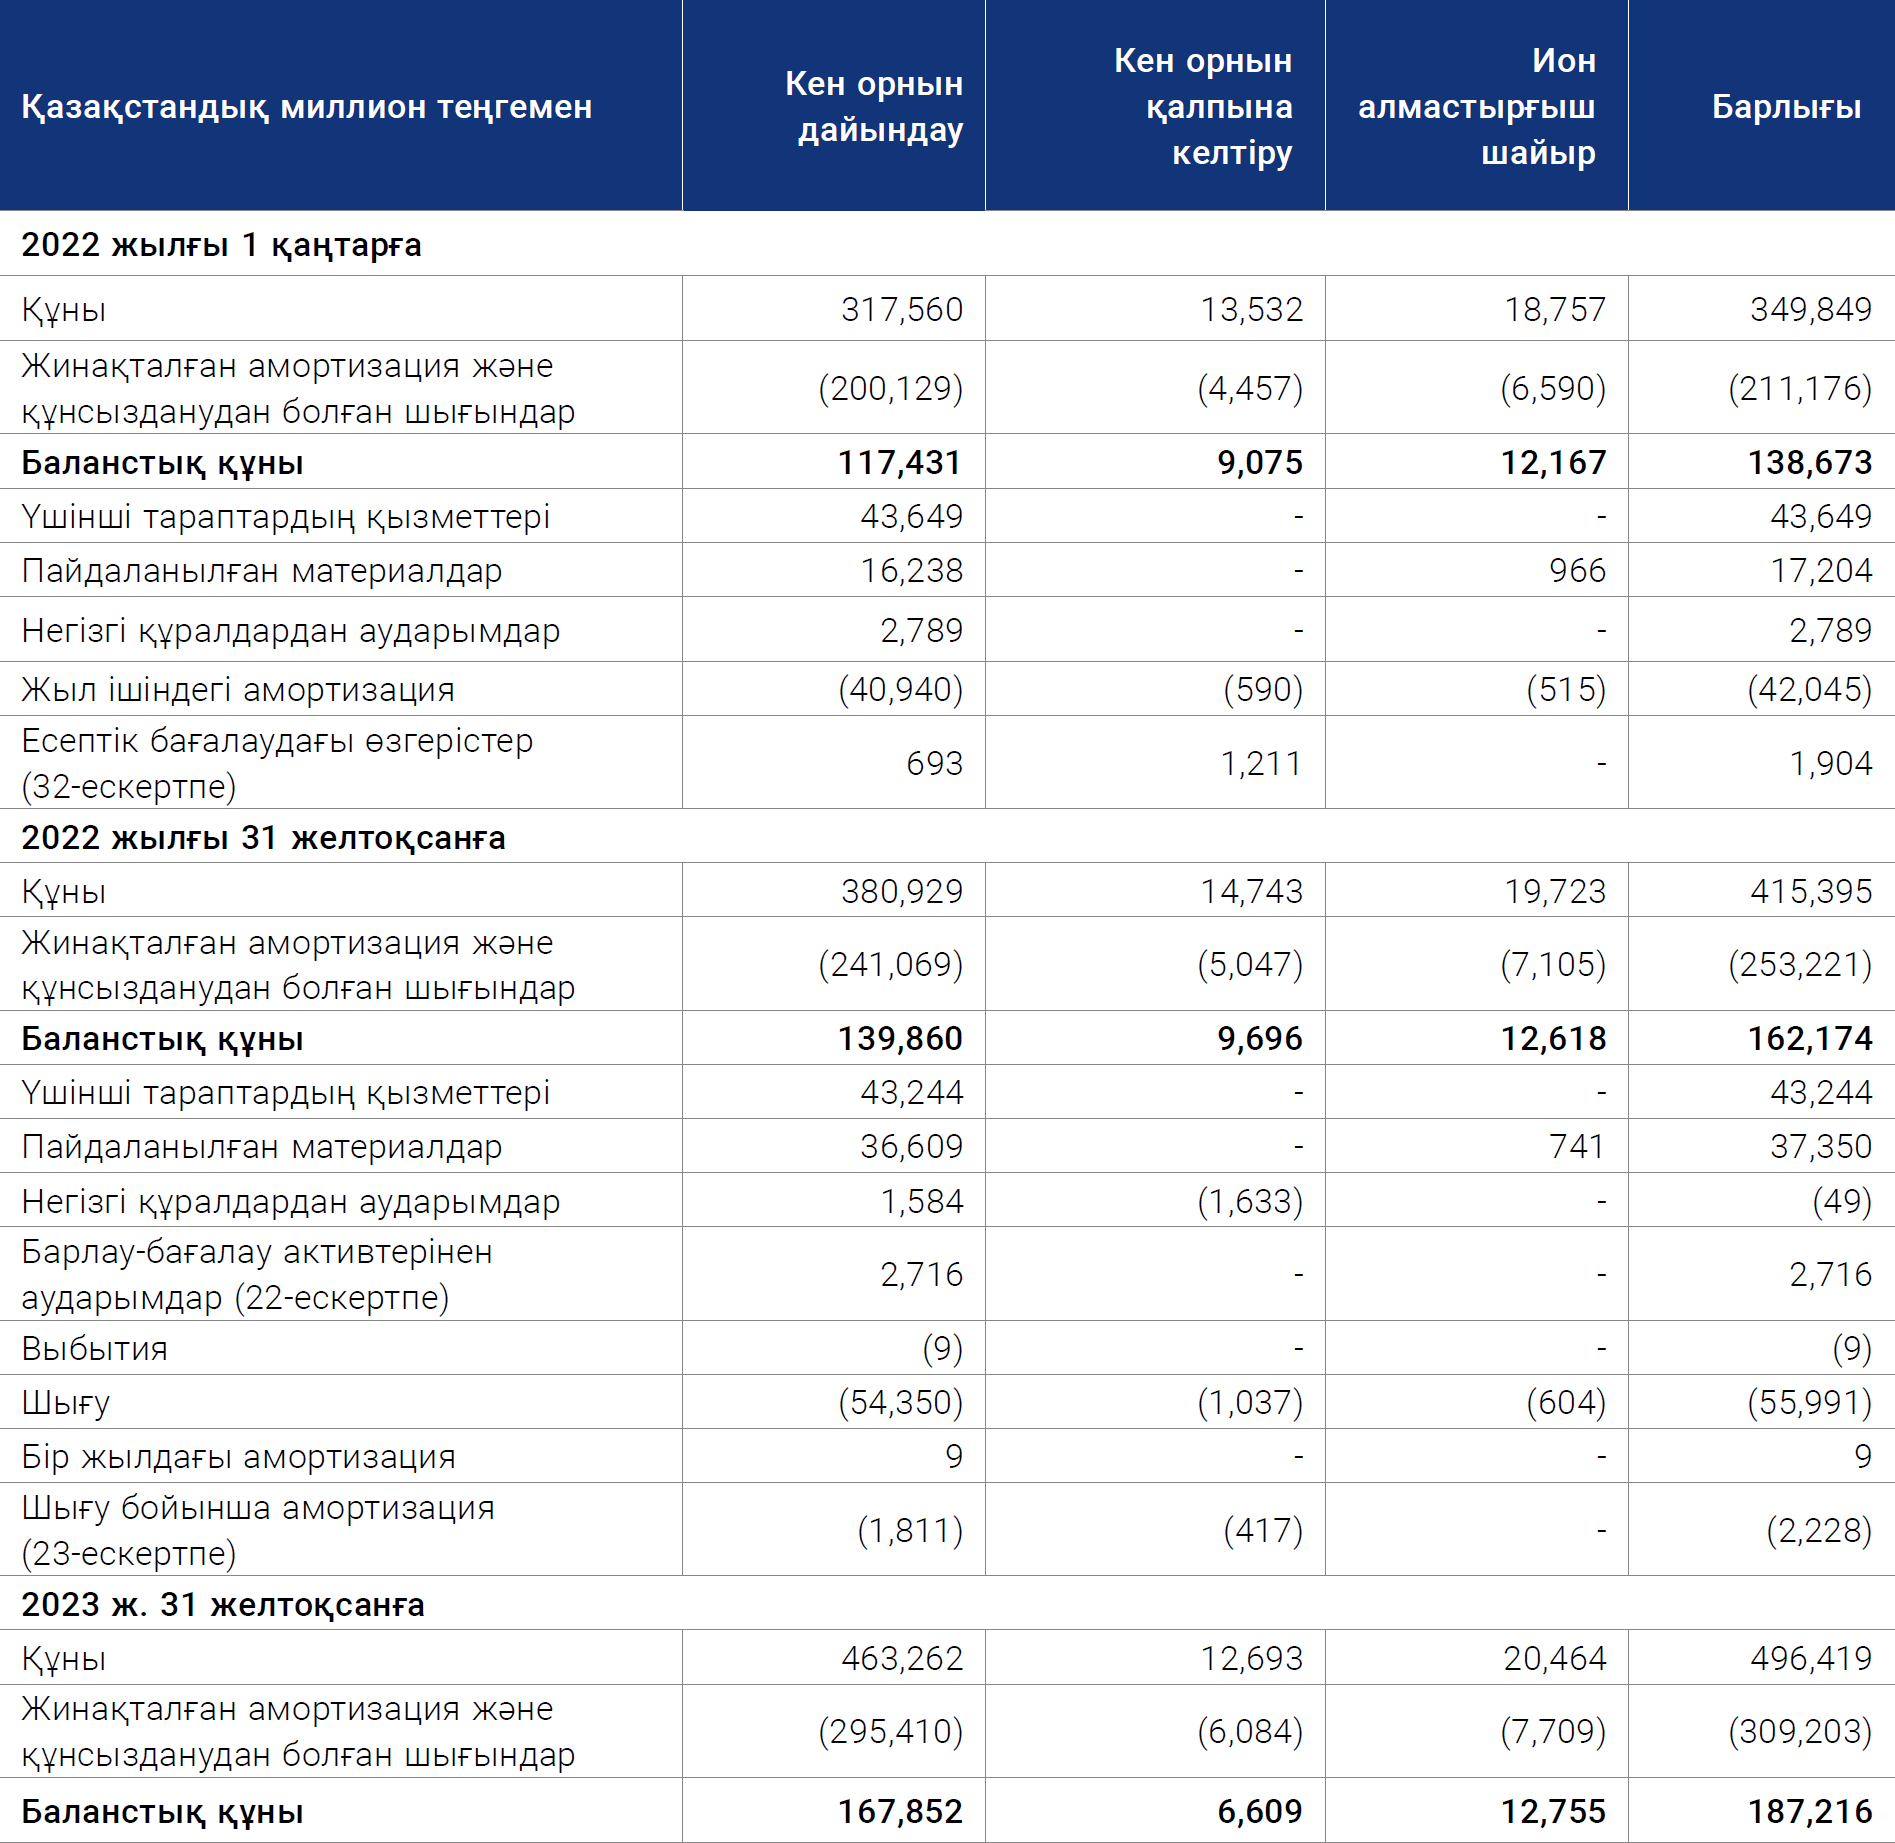Click the bold value 9,696

click(x=1259, y=1038)
